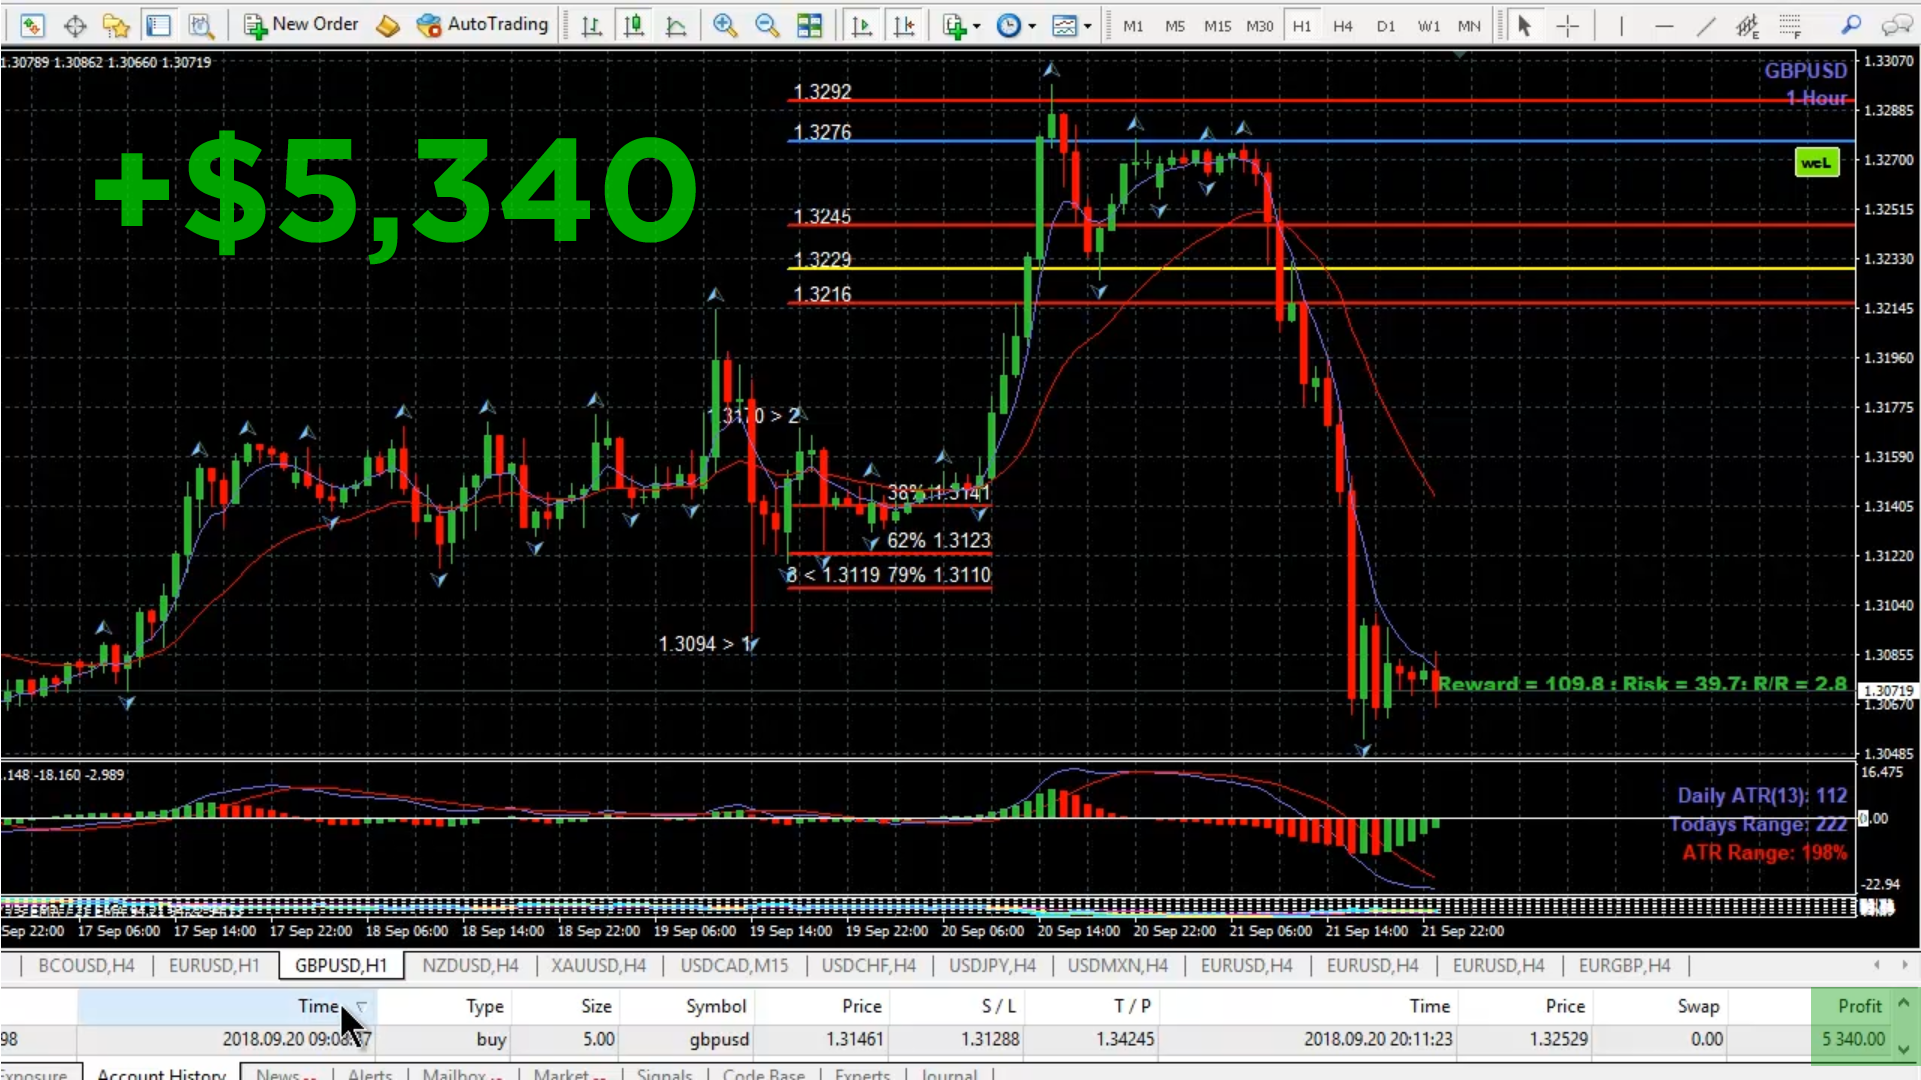The height and width of the screenshot is (1080, 1921).
Task: Sort history by Type column header
Action: tap(484, 1006)
